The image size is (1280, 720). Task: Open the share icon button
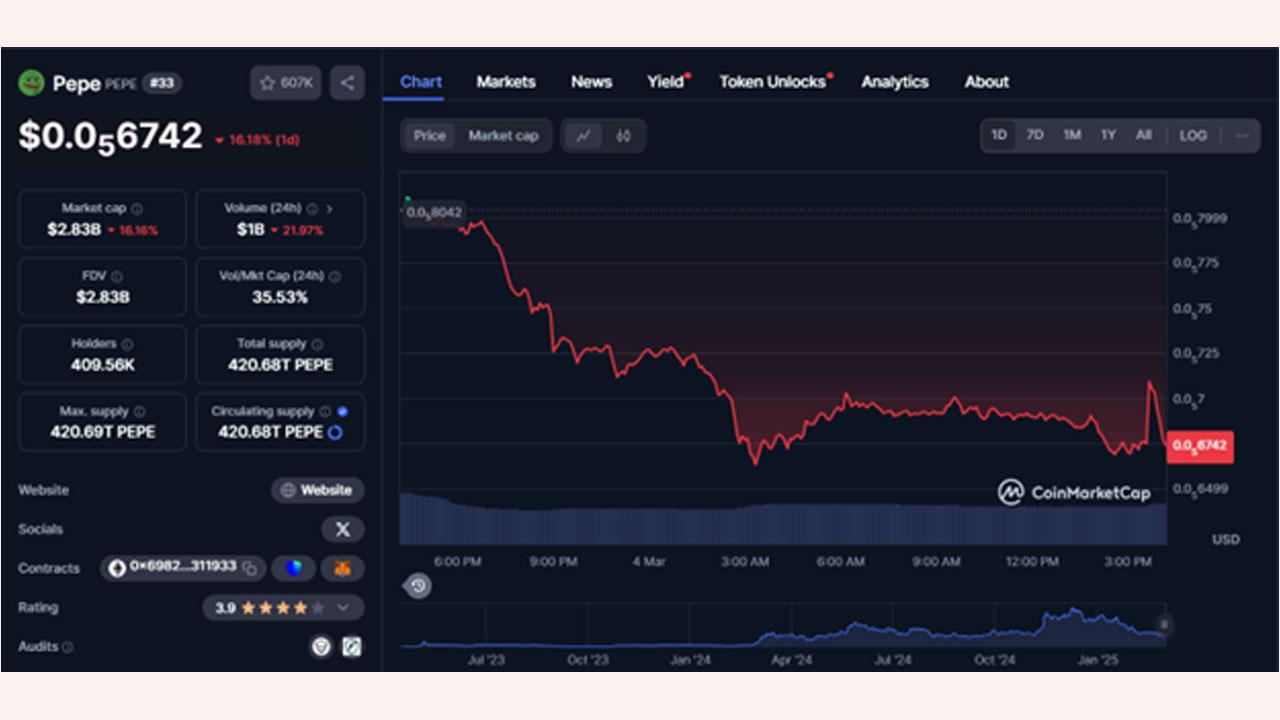(347, 83)
